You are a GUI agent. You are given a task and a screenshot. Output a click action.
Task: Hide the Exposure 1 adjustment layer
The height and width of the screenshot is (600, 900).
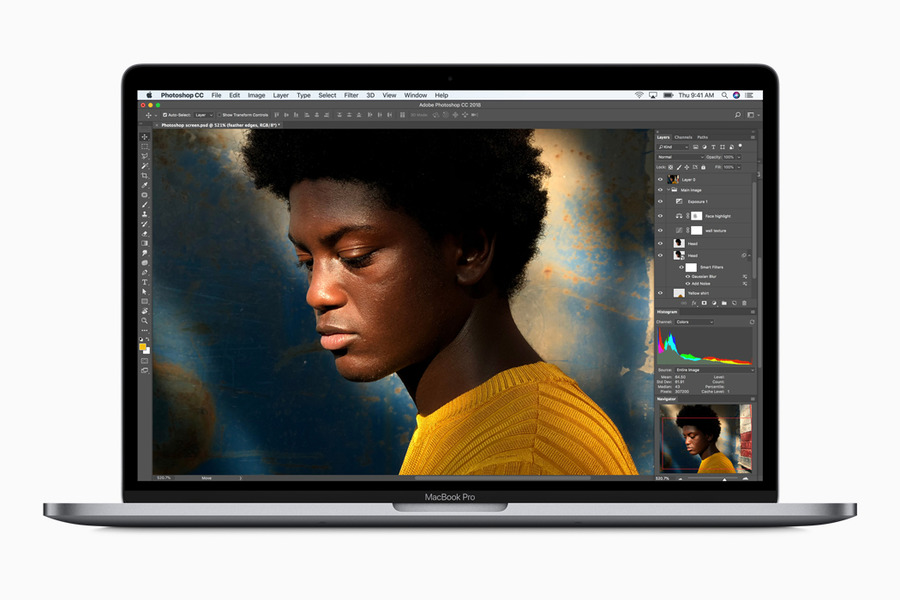point(660,202)
